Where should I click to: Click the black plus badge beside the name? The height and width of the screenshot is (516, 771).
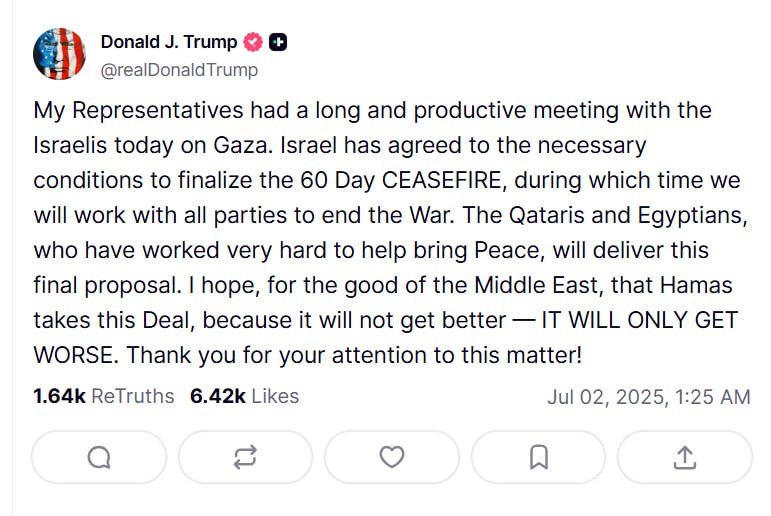(x=279, y=42)
